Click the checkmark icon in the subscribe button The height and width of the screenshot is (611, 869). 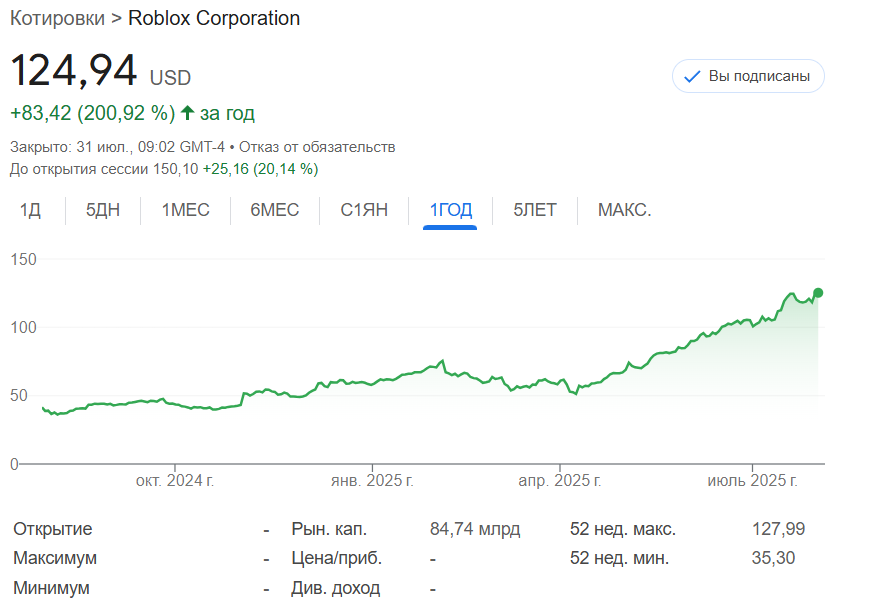coord(692,77)
